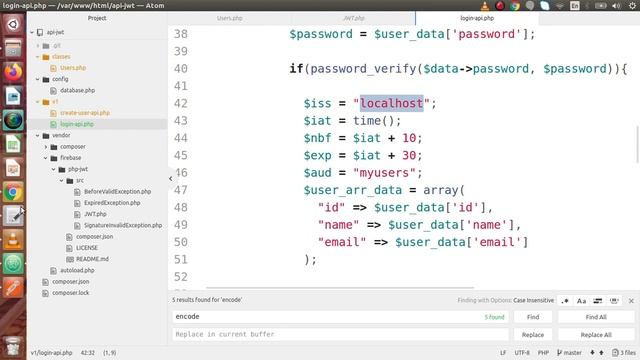Open the system power gear menu
640x360 pixels.
coord(633,6)
